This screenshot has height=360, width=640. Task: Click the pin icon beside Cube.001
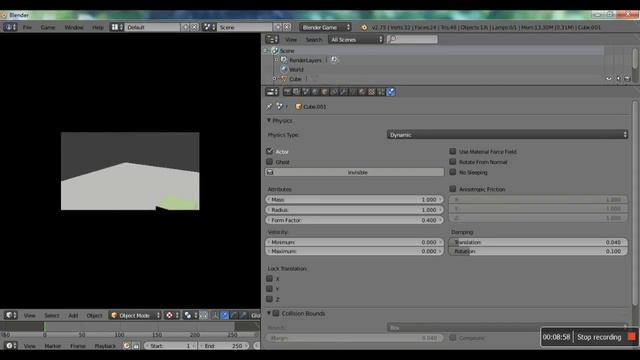(269, 107)
